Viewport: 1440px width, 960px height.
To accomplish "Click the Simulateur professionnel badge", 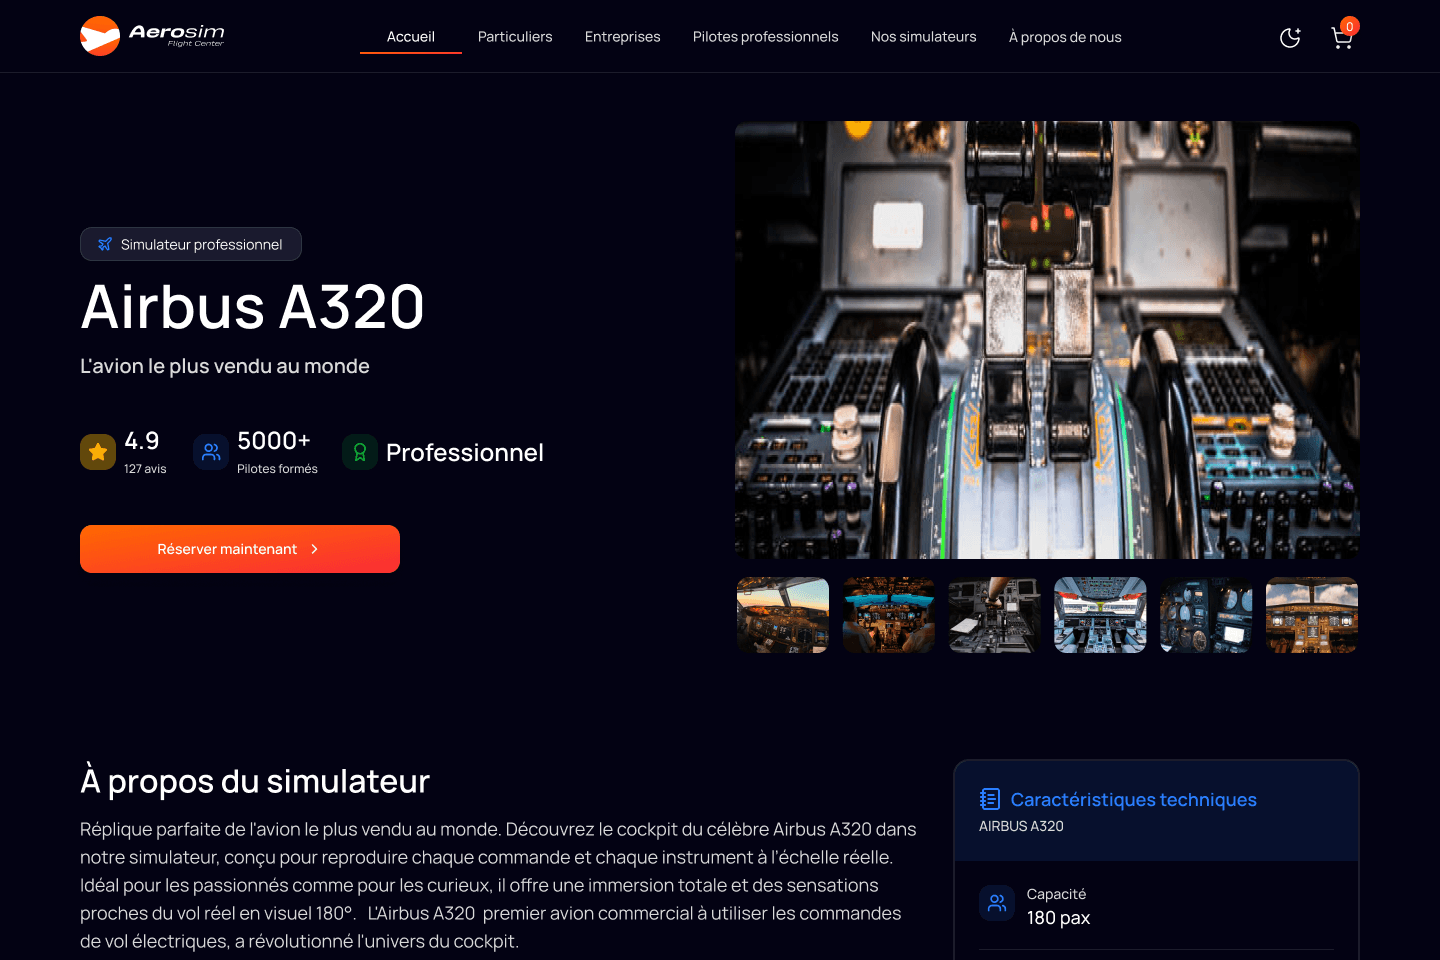I will tap(191, 244).
